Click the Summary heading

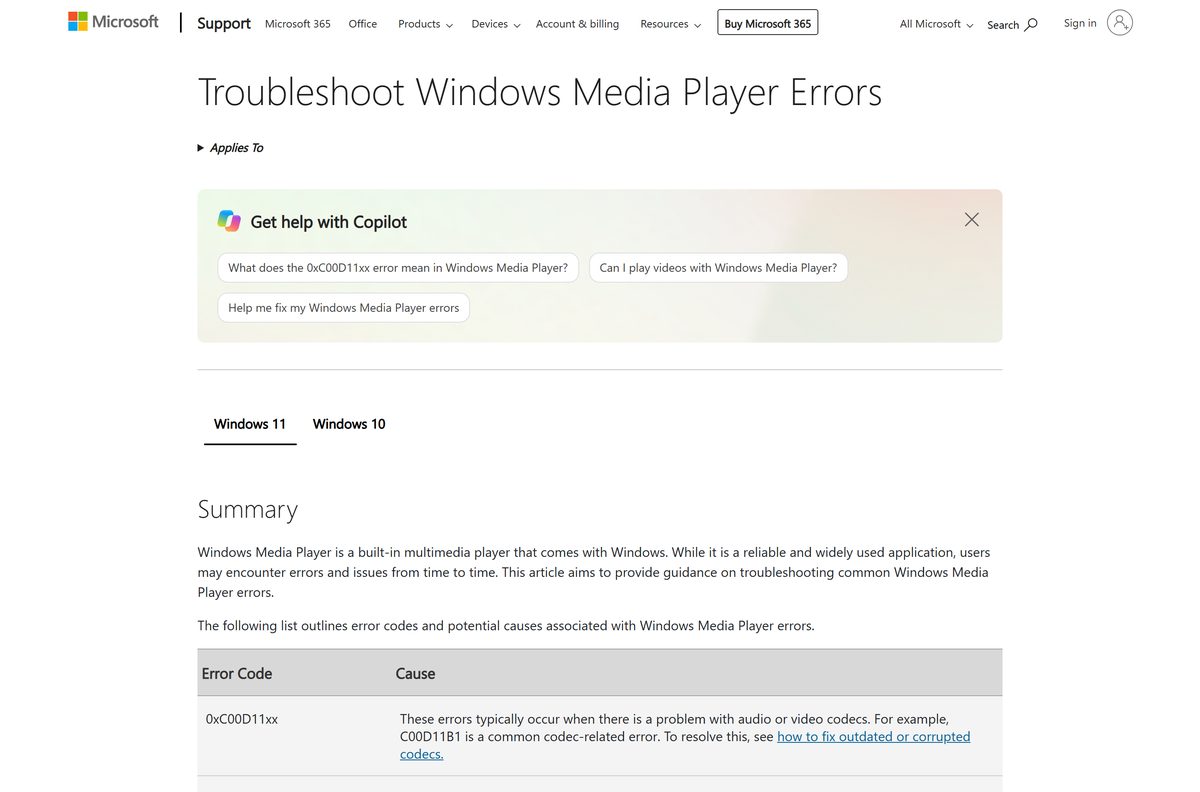coord(248,509)
